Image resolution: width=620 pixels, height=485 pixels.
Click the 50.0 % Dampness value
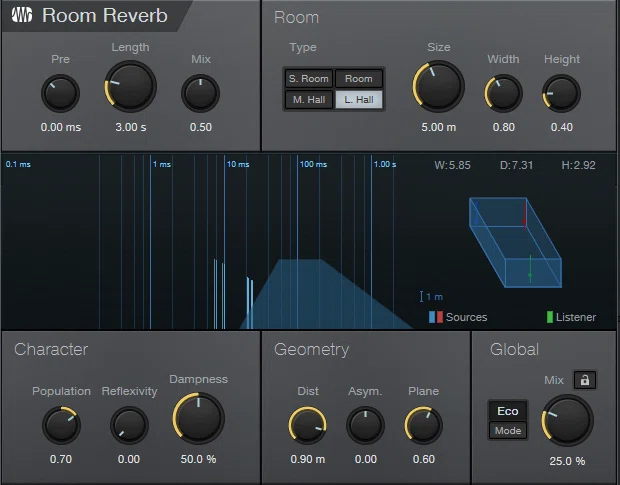(198, 459)
